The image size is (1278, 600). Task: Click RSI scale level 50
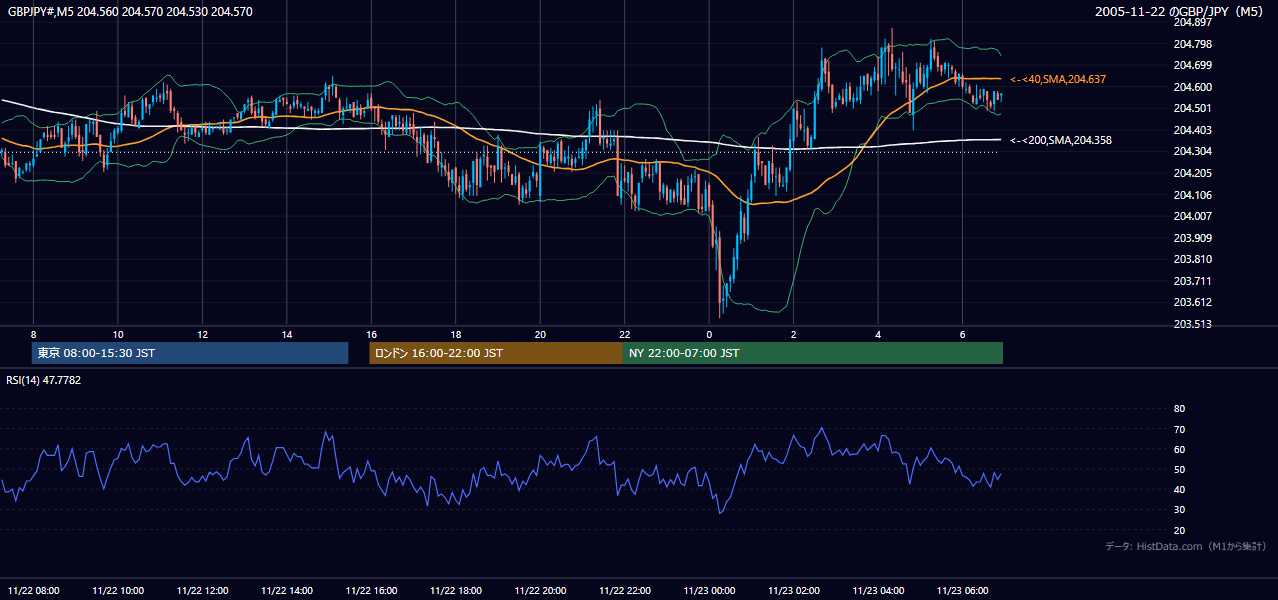point(1179,469)
